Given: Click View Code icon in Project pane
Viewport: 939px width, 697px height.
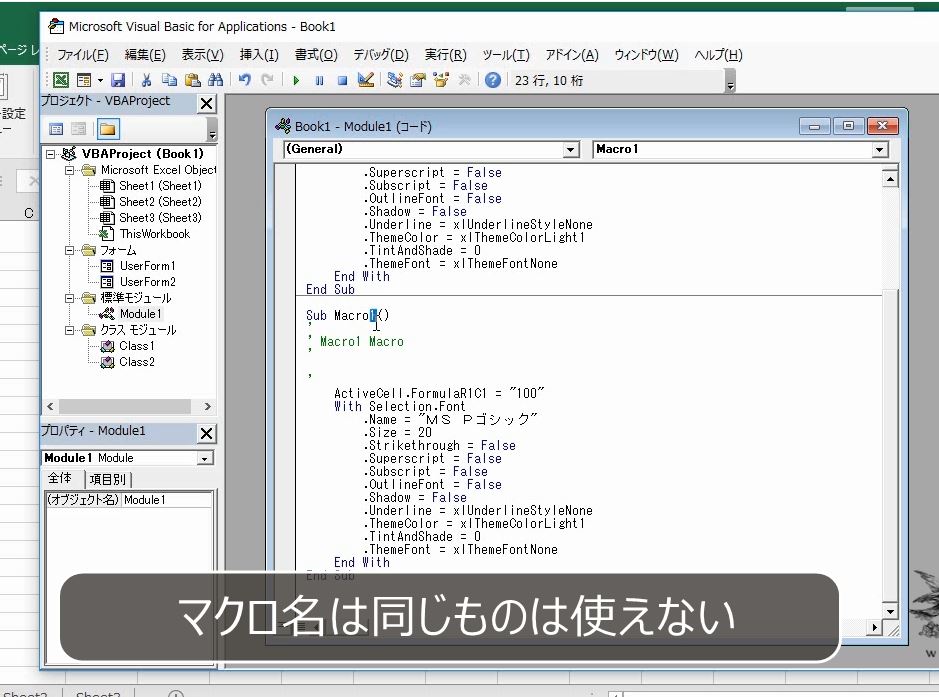Looking at the screenshot, I should click(x=56, y=129).
